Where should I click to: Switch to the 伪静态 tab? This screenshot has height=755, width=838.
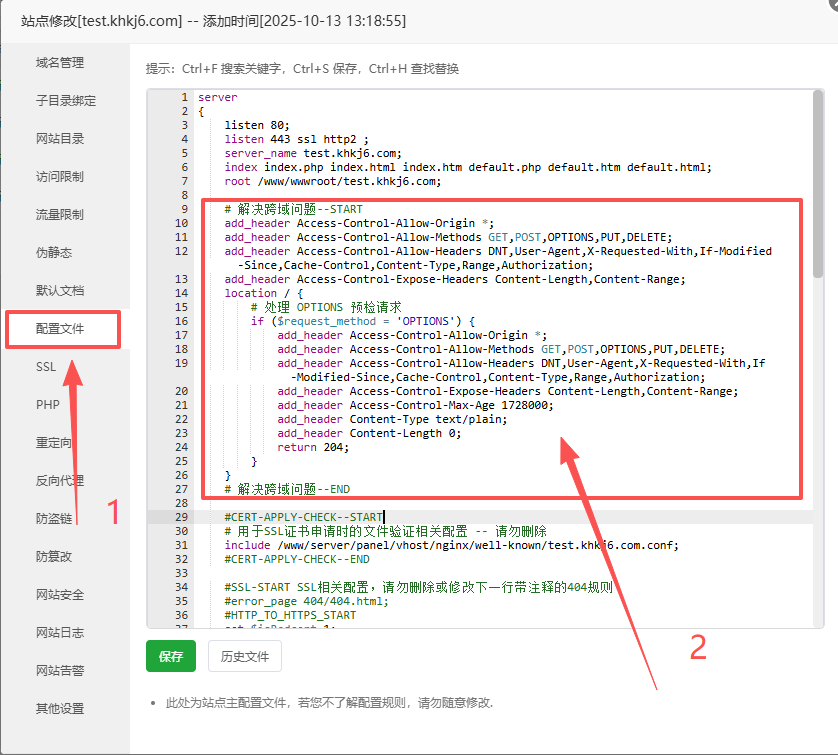[54, 253]
